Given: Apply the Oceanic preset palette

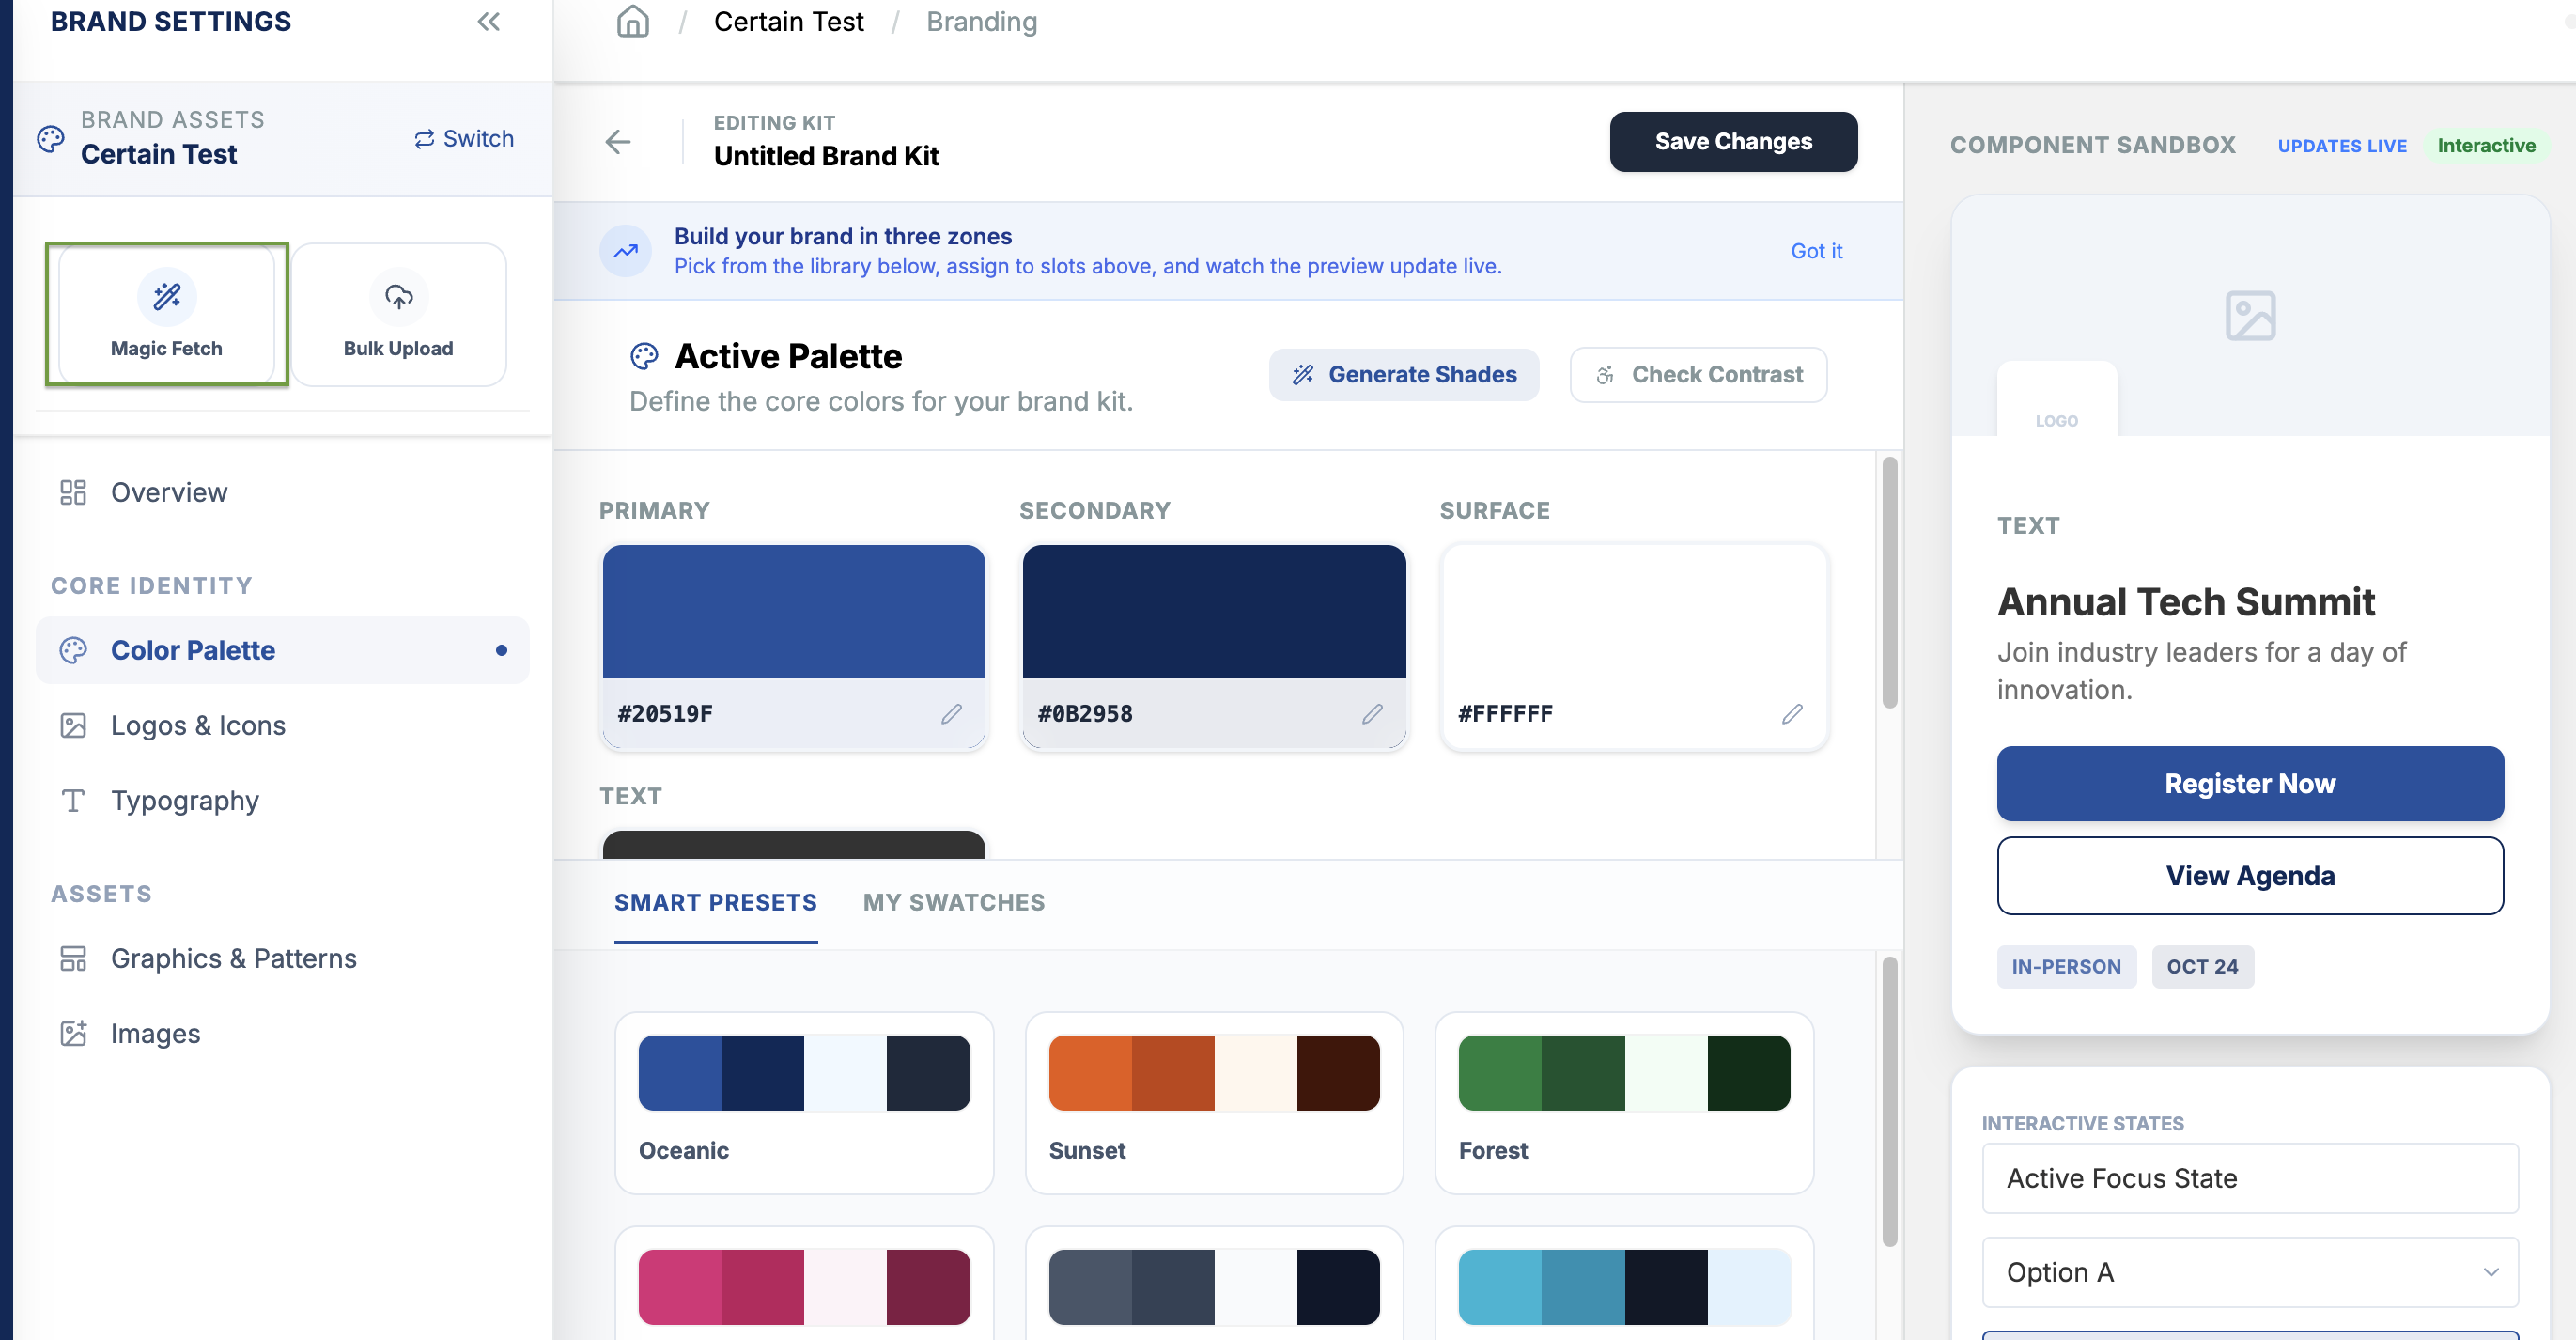Looking at the screenshot, I should [804, 1102].
